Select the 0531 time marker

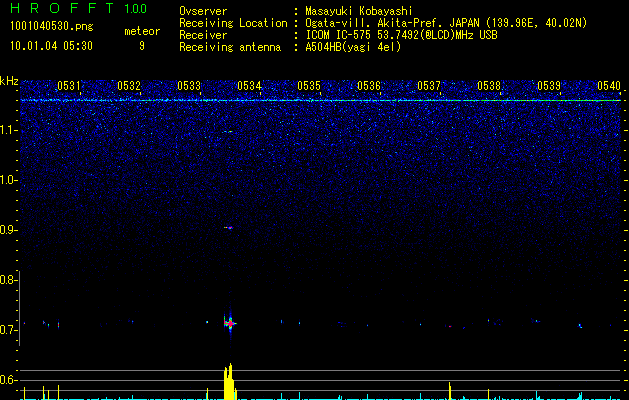(69, 86)
